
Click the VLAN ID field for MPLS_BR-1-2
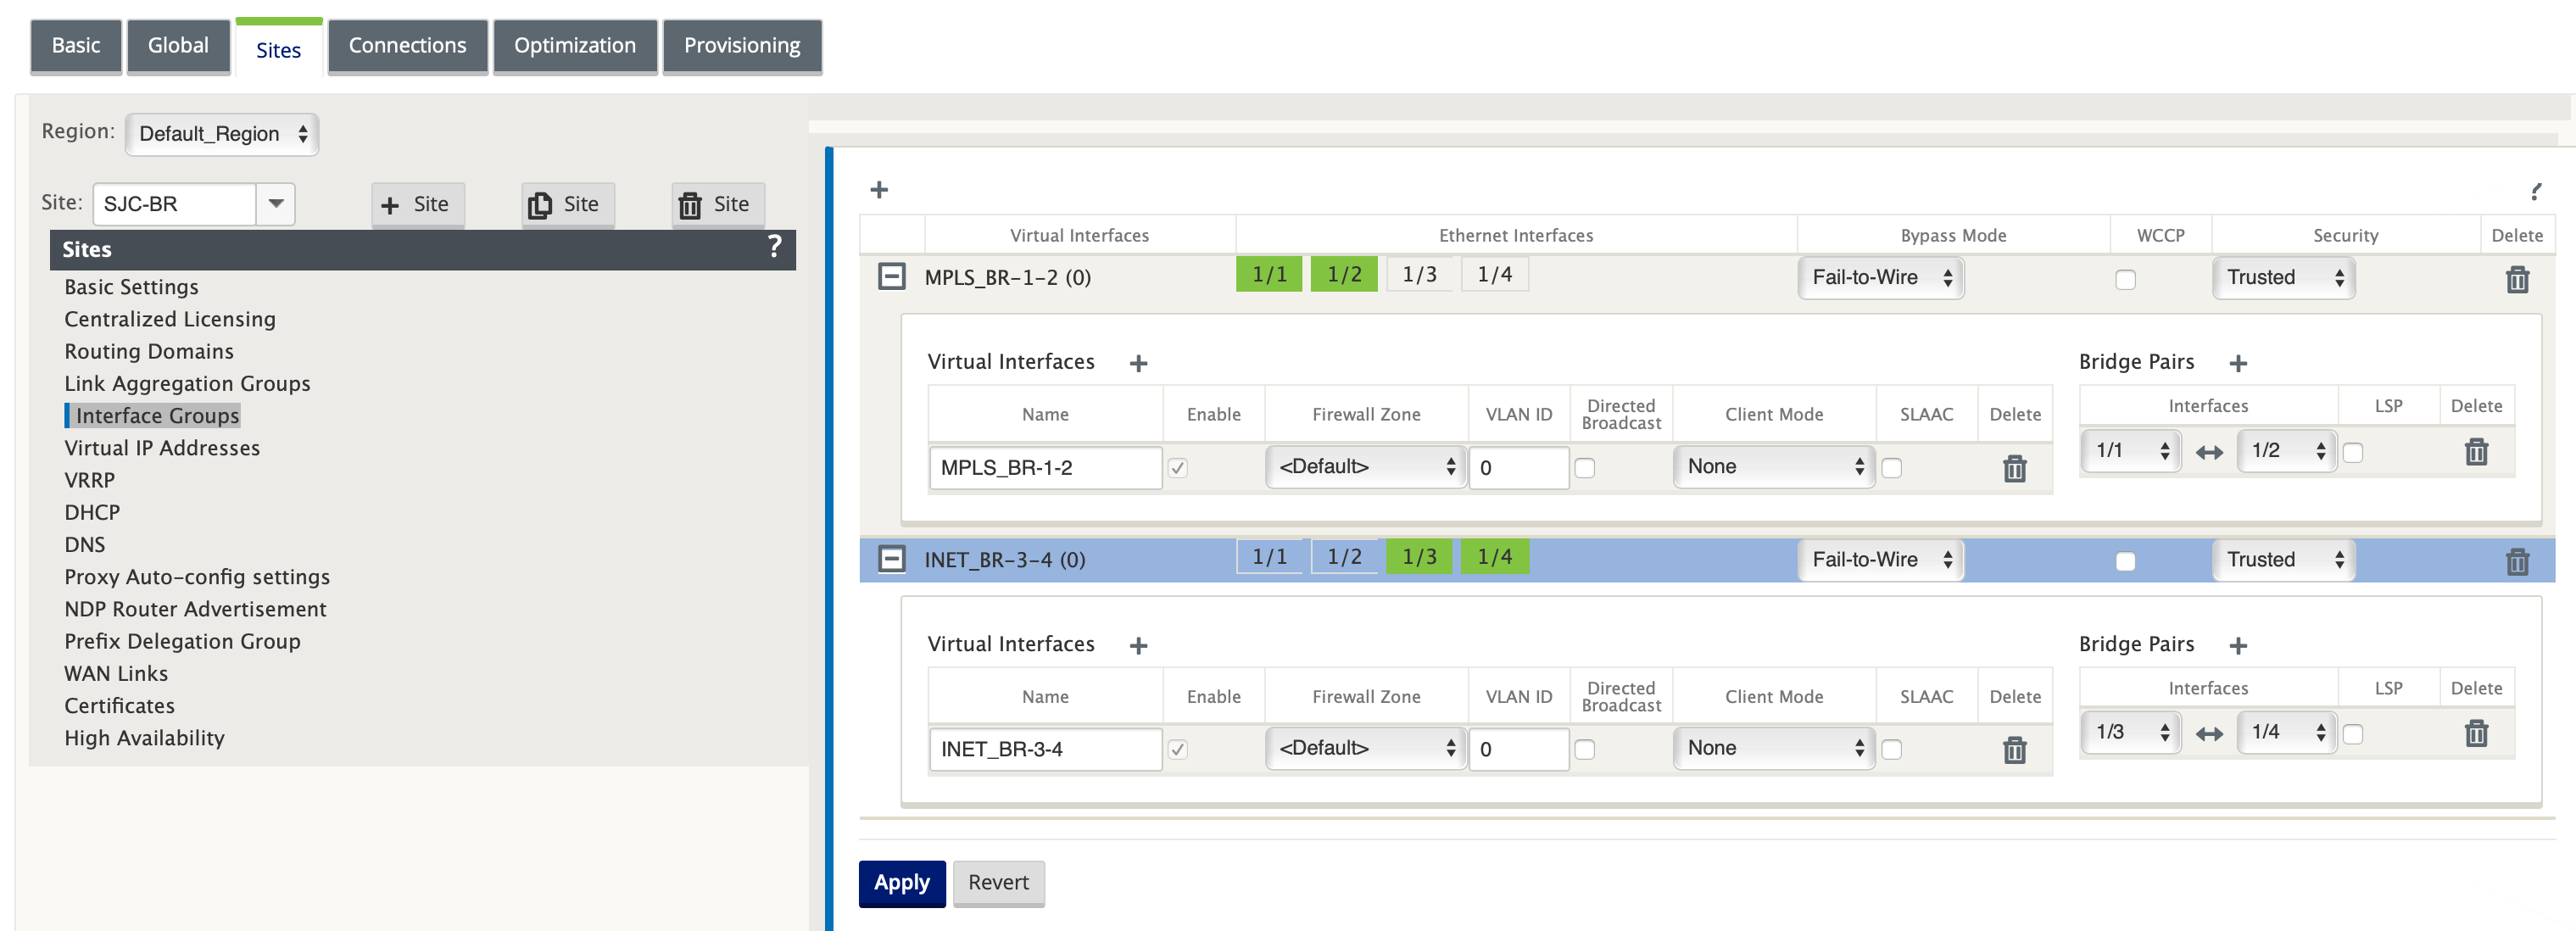pos(1518,468)
